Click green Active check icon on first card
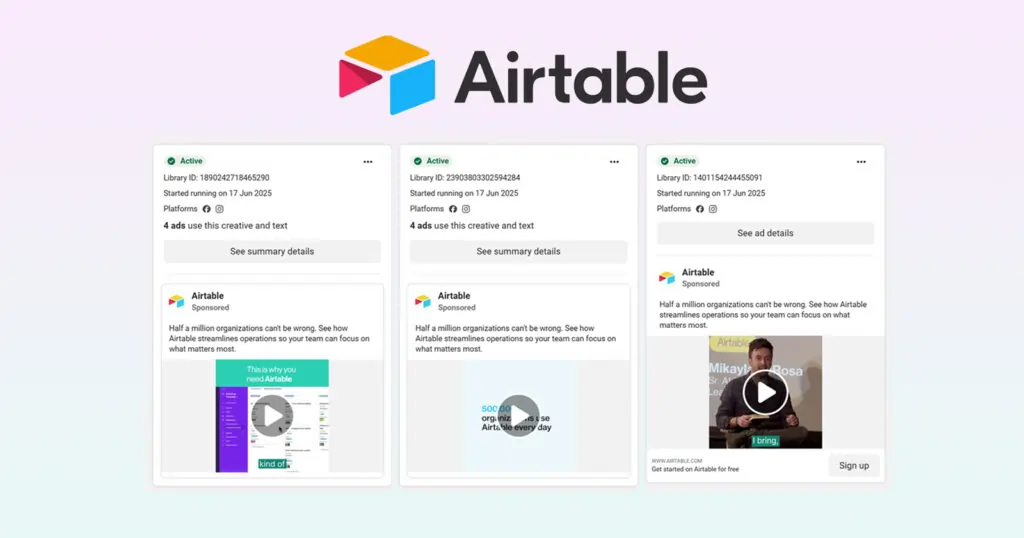This screenshot has width=1024, height=538. point(171,161)
